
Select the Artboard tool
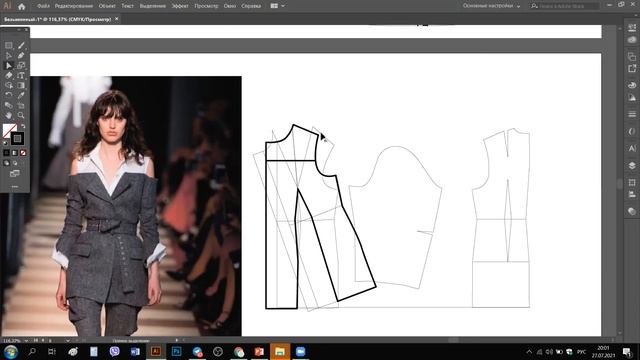21,105
